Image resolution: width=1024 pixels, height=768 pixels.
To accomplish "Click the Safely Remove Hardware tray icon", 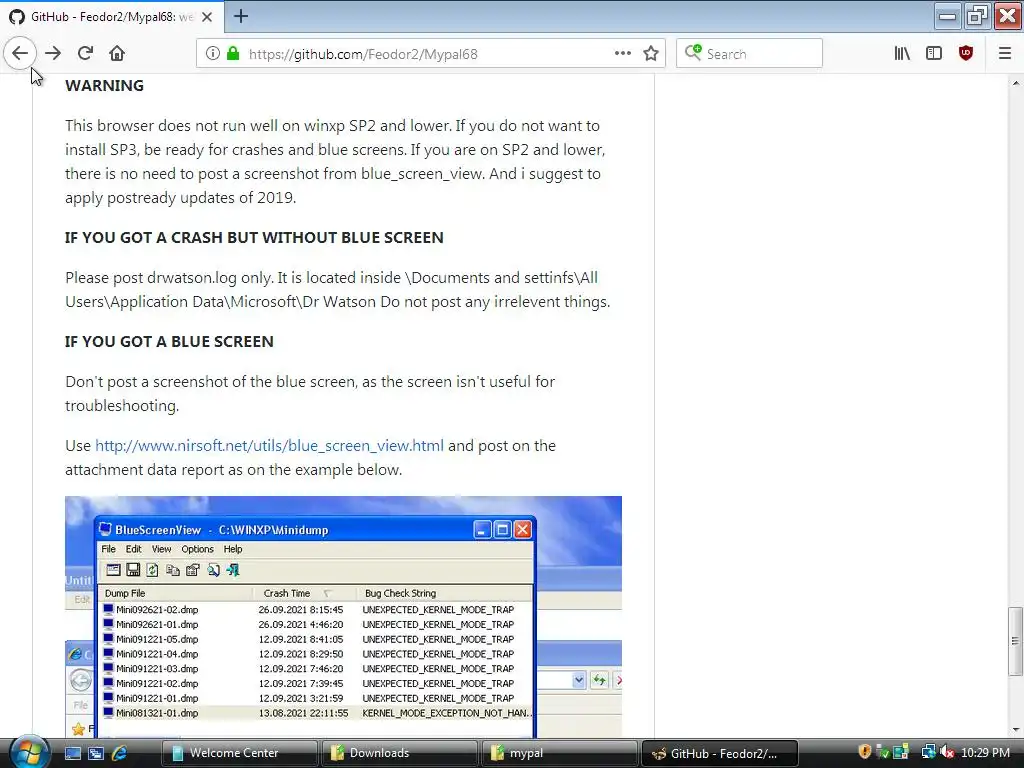I will tap(884, 752).
